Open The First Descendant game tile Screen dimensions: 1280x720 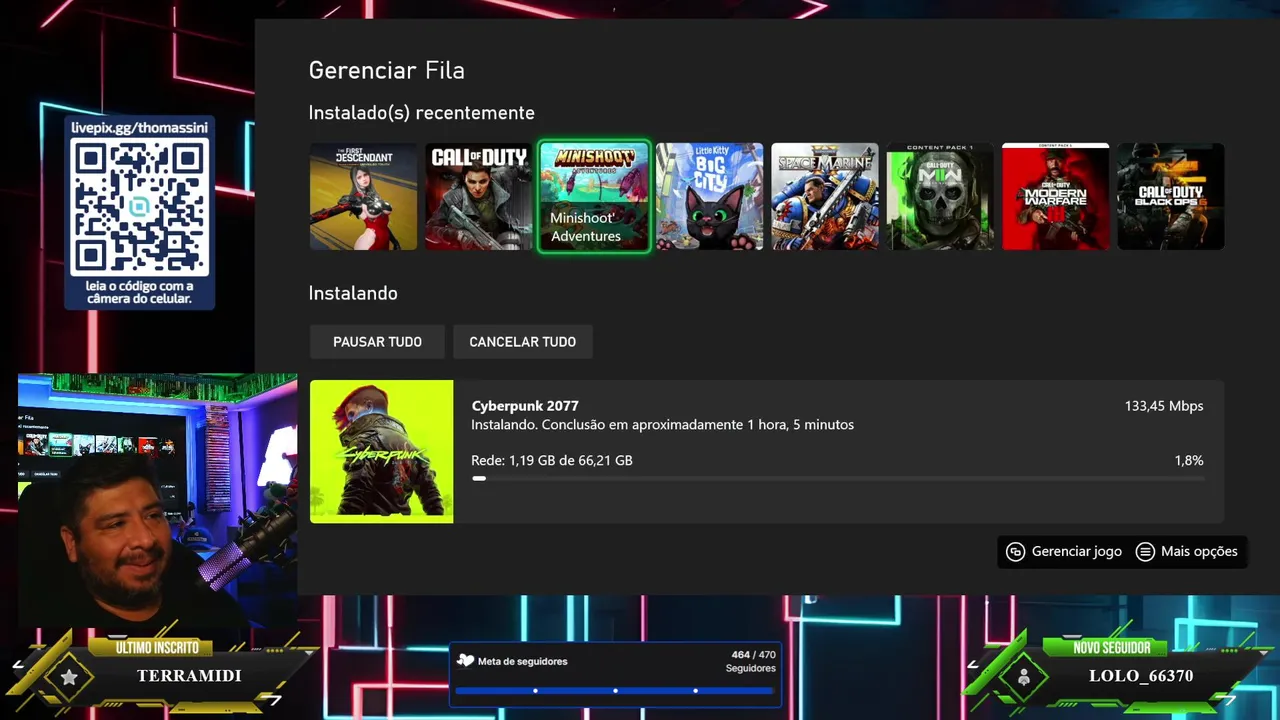click(x=363, y=196)
